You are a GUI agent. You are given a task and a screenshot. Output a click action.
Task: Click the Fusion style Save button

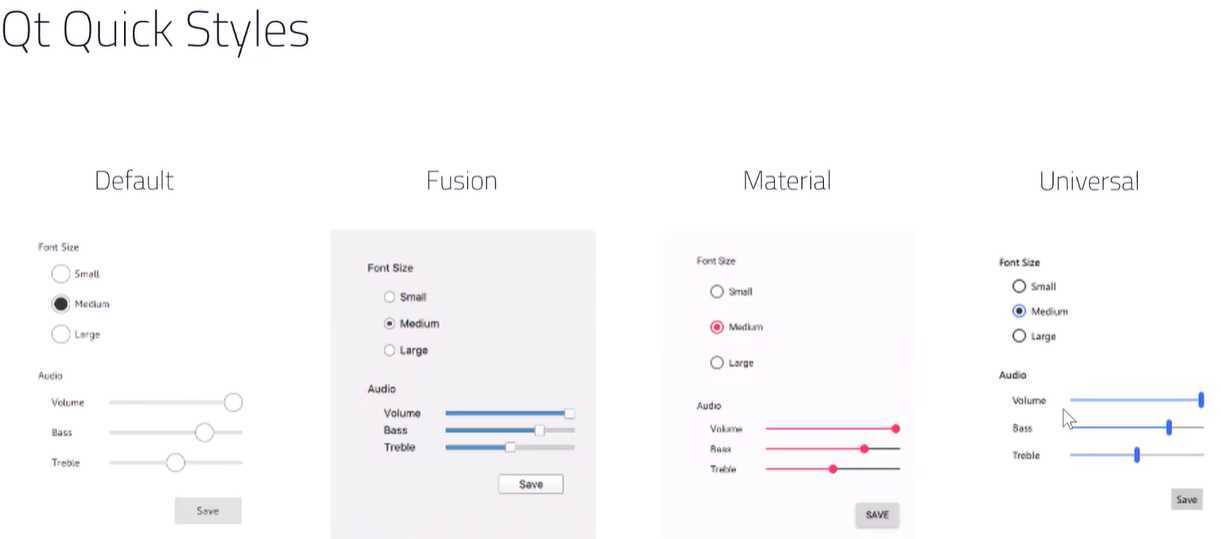[x=531, y=484]
